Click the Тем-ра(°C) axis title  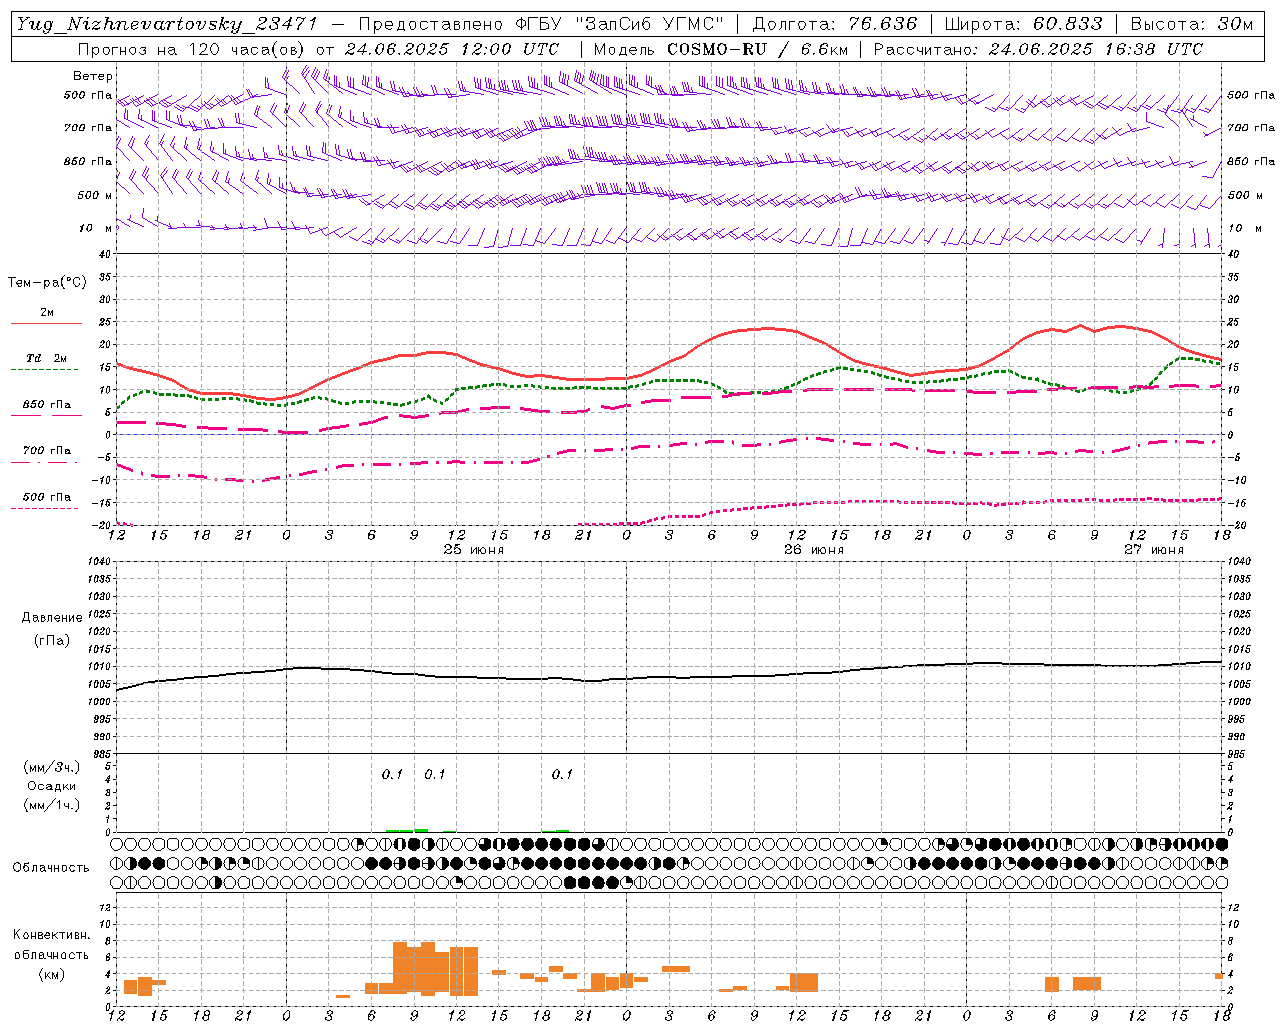pos(47,283)
